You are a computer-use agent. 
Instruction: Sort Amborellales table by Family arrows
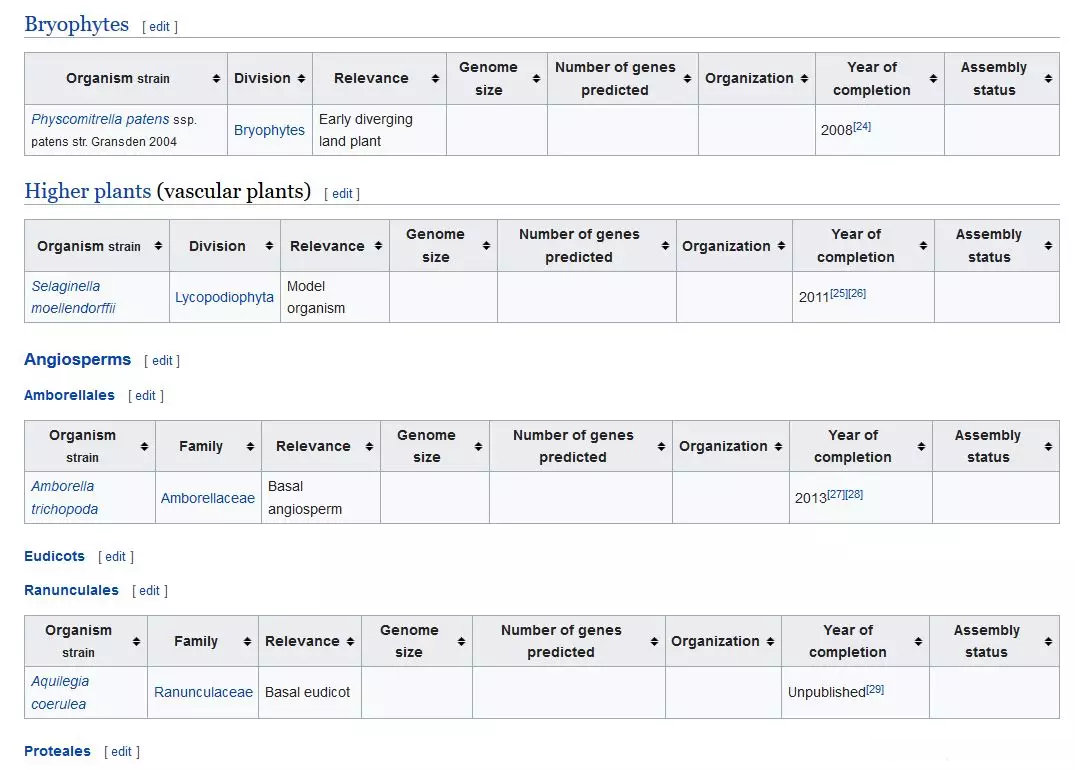tap(251, 447)
